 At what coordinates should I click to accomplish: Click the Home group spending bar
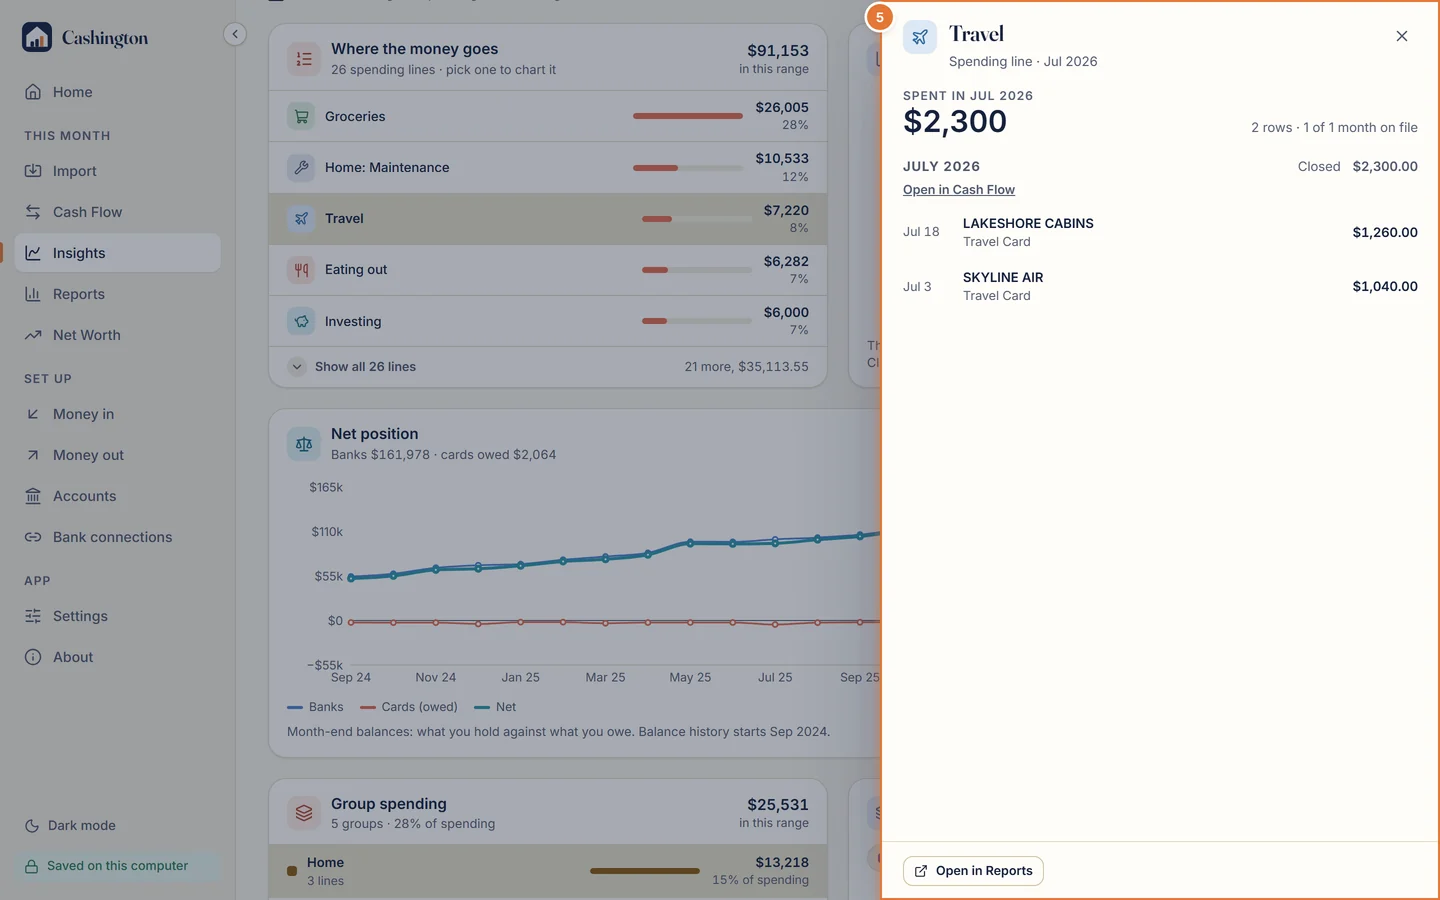(645, 871)
